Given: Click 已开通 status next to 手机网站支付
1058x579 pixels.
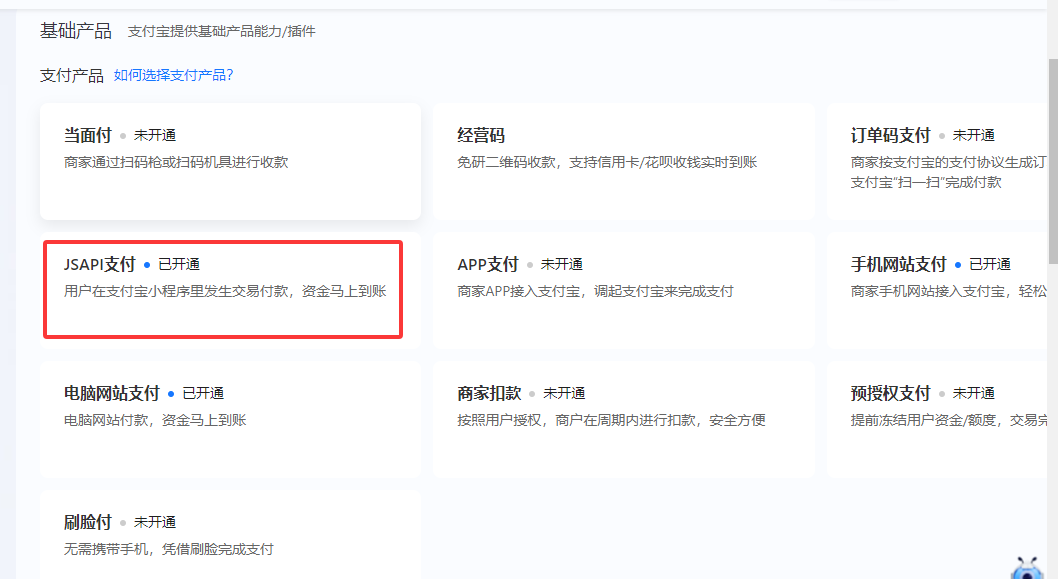Looking at the screenshot, I should [x=989, y=265].
